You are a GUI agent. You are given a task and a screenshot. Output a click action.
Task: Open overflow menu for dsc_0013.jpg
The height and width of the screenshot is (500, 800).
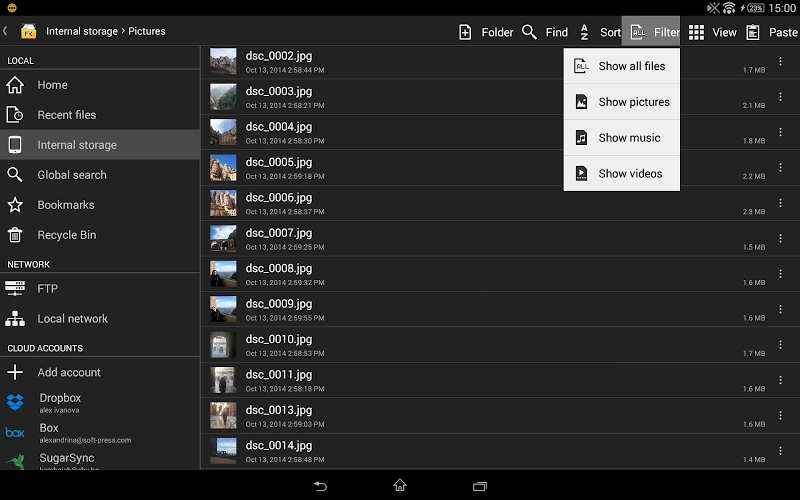tap(780, 416)
